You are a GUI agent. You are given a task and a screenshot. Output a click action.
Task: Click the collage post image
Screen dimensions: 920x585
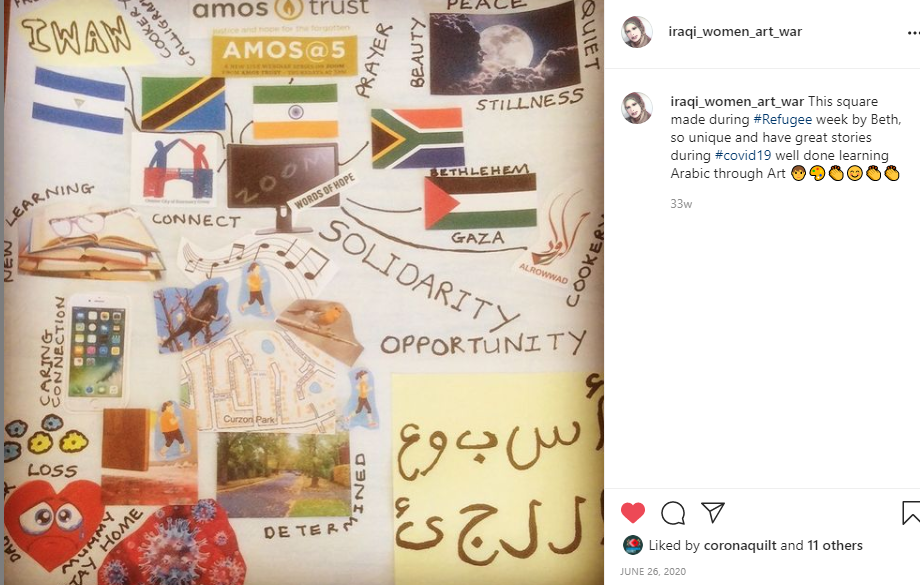click(303, 292)
